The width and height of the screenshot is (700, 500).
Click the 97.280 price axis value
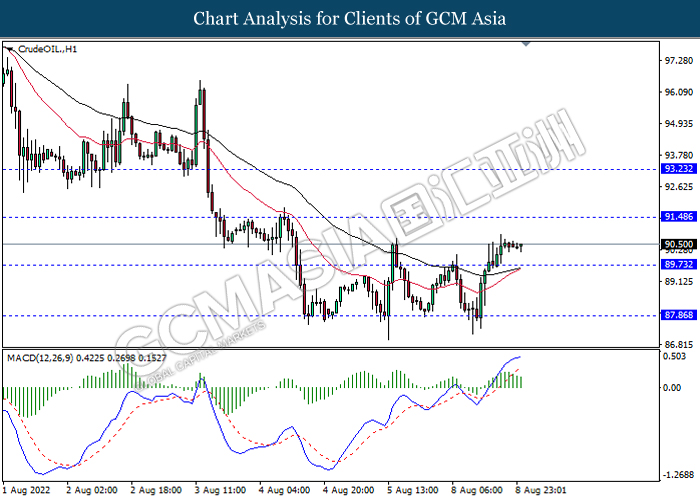[679, 60]
